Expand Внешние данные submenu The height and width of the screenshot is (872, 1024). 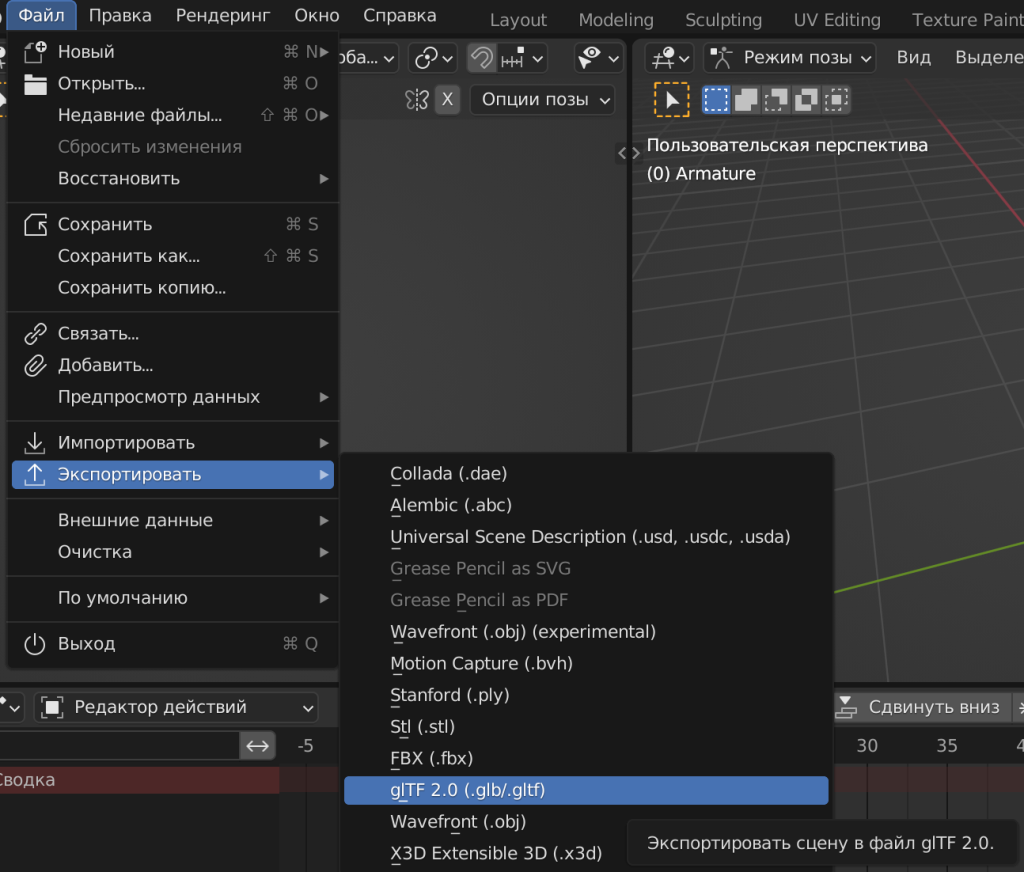[x=173, y=520]
